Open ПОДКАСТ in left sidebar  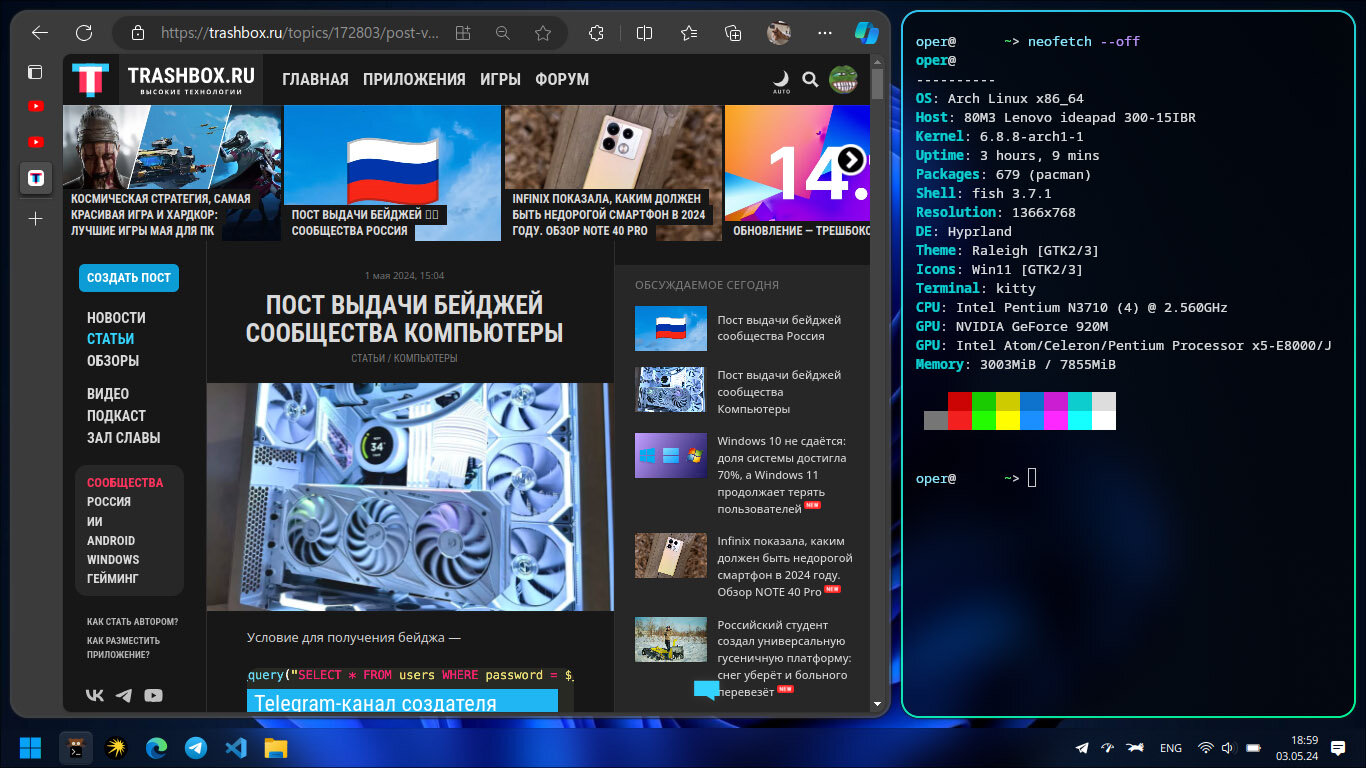[116, 416]
